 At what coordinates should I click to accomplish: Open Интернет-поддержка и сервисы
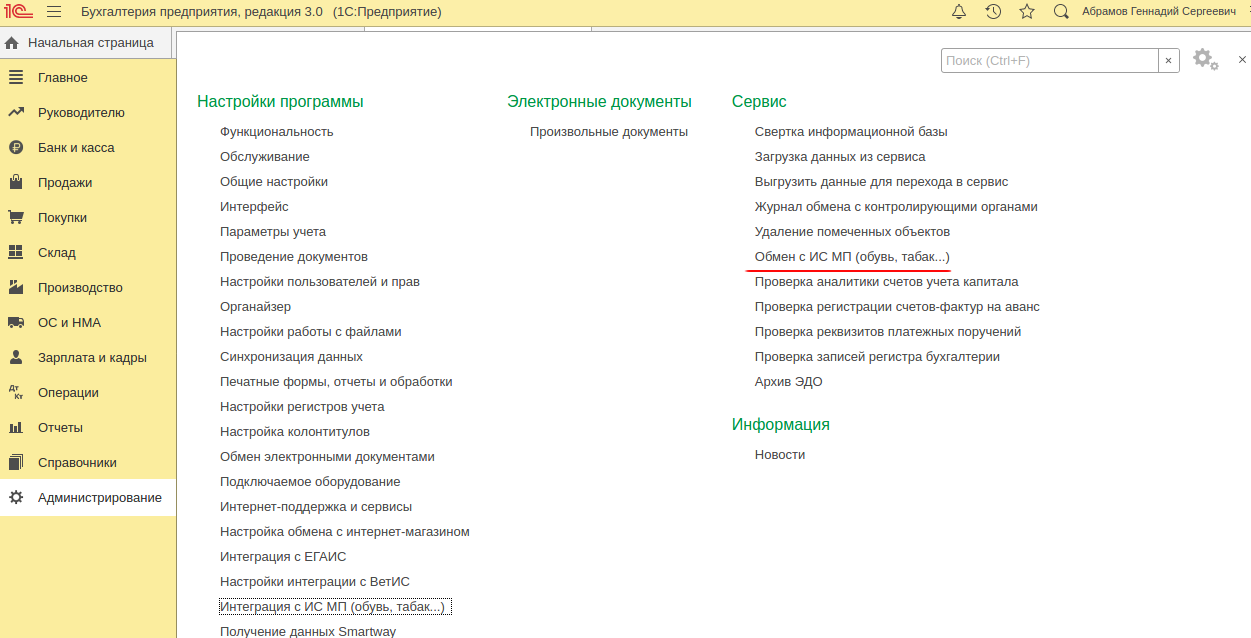(x=316, y=506)
